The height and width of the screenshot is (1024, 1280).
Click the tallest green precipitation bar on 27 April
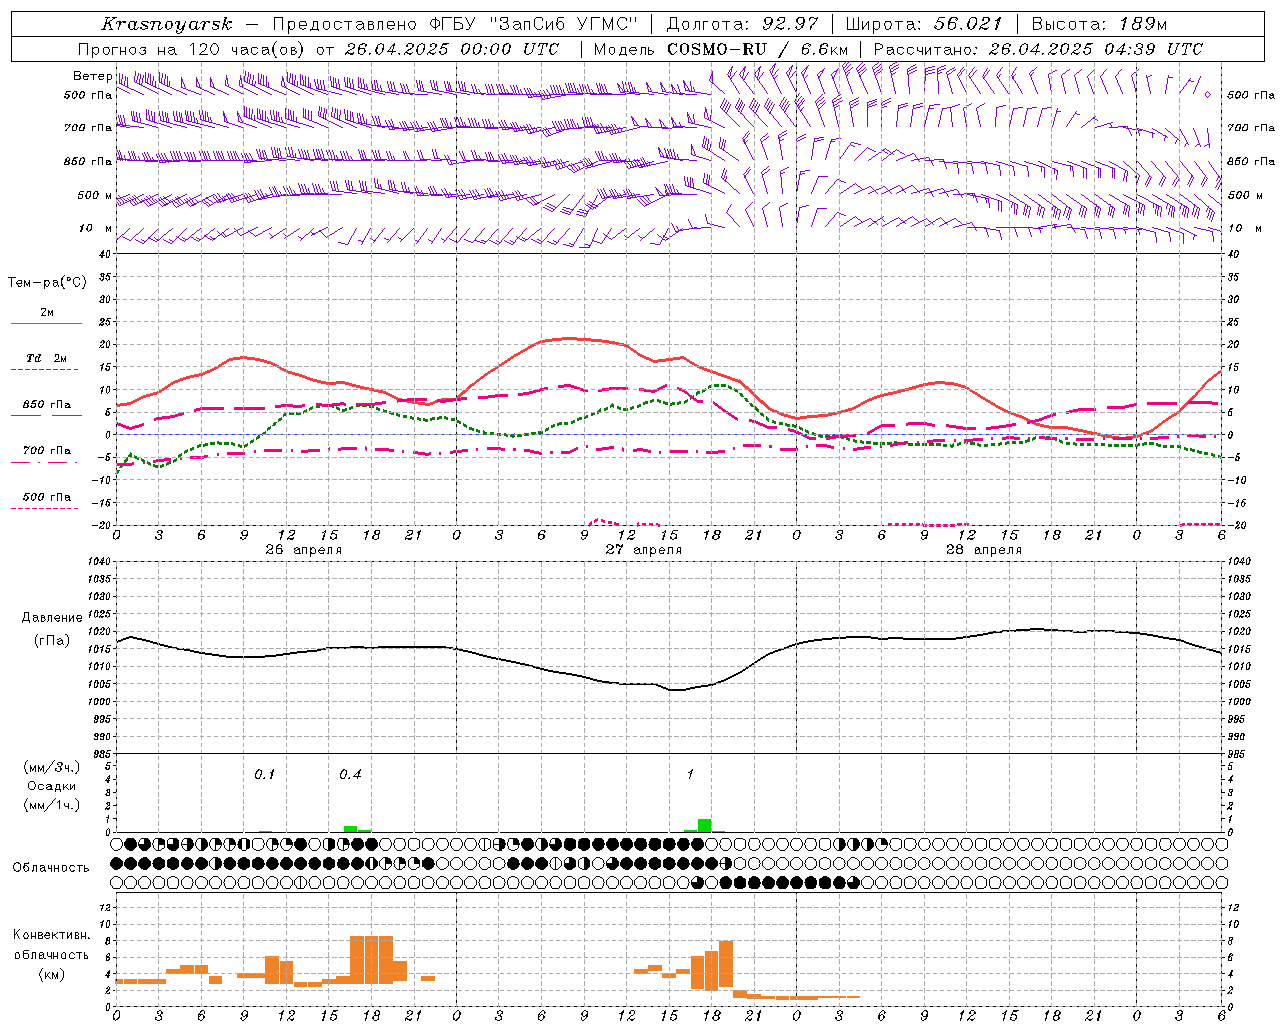click(705, 825)
